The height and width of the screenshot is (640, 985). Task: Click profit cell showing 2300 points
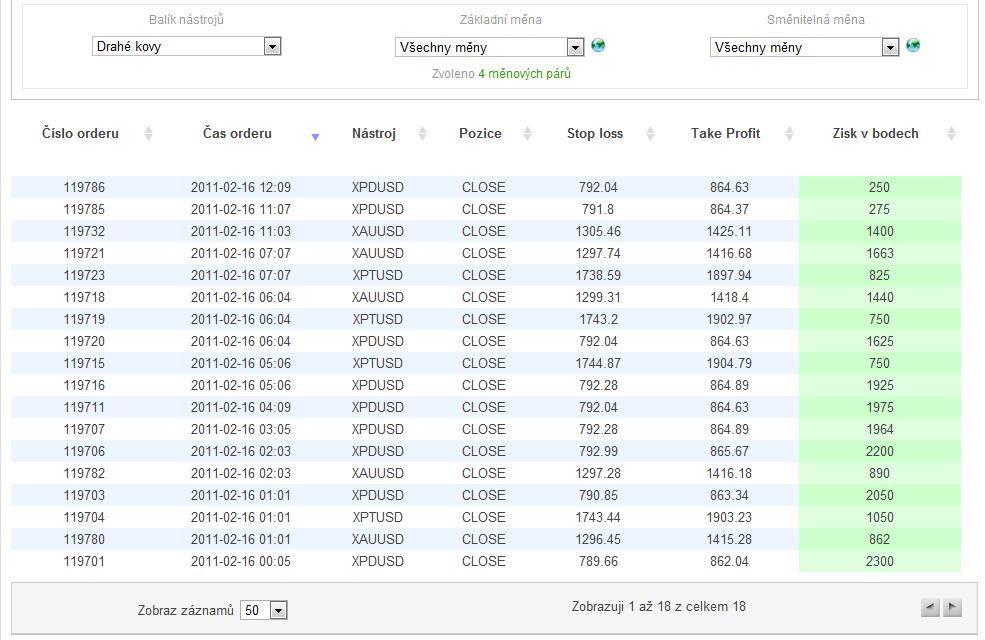[879, 561]
